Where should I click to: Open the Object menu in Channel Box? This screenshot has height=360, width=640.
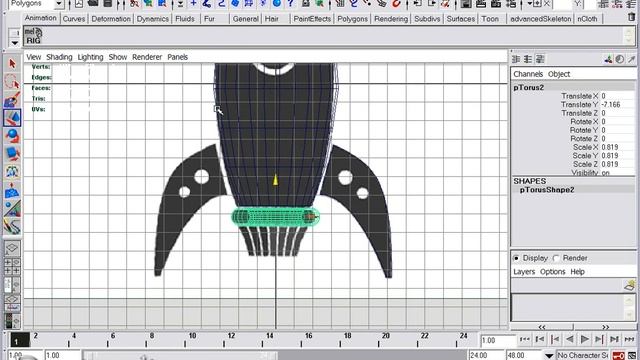[x=559, y=74]
